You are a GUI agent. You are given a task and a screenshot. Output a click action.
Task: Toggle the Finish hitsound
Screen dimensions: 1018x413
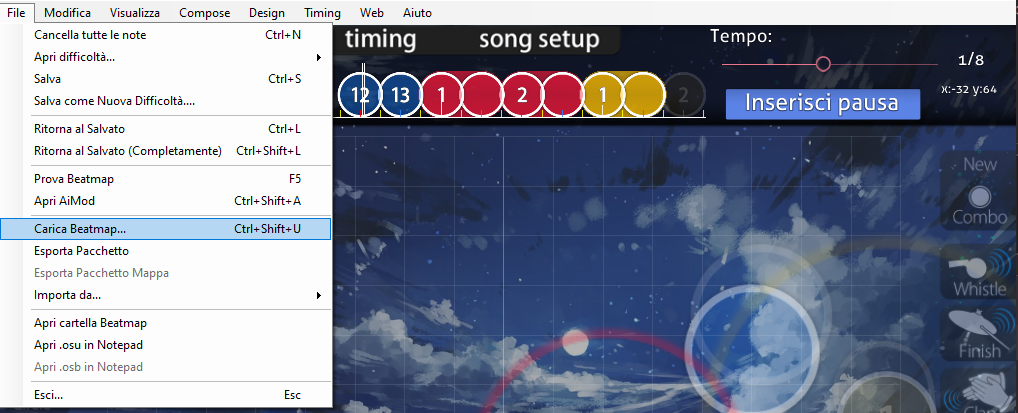pos(979,334)
